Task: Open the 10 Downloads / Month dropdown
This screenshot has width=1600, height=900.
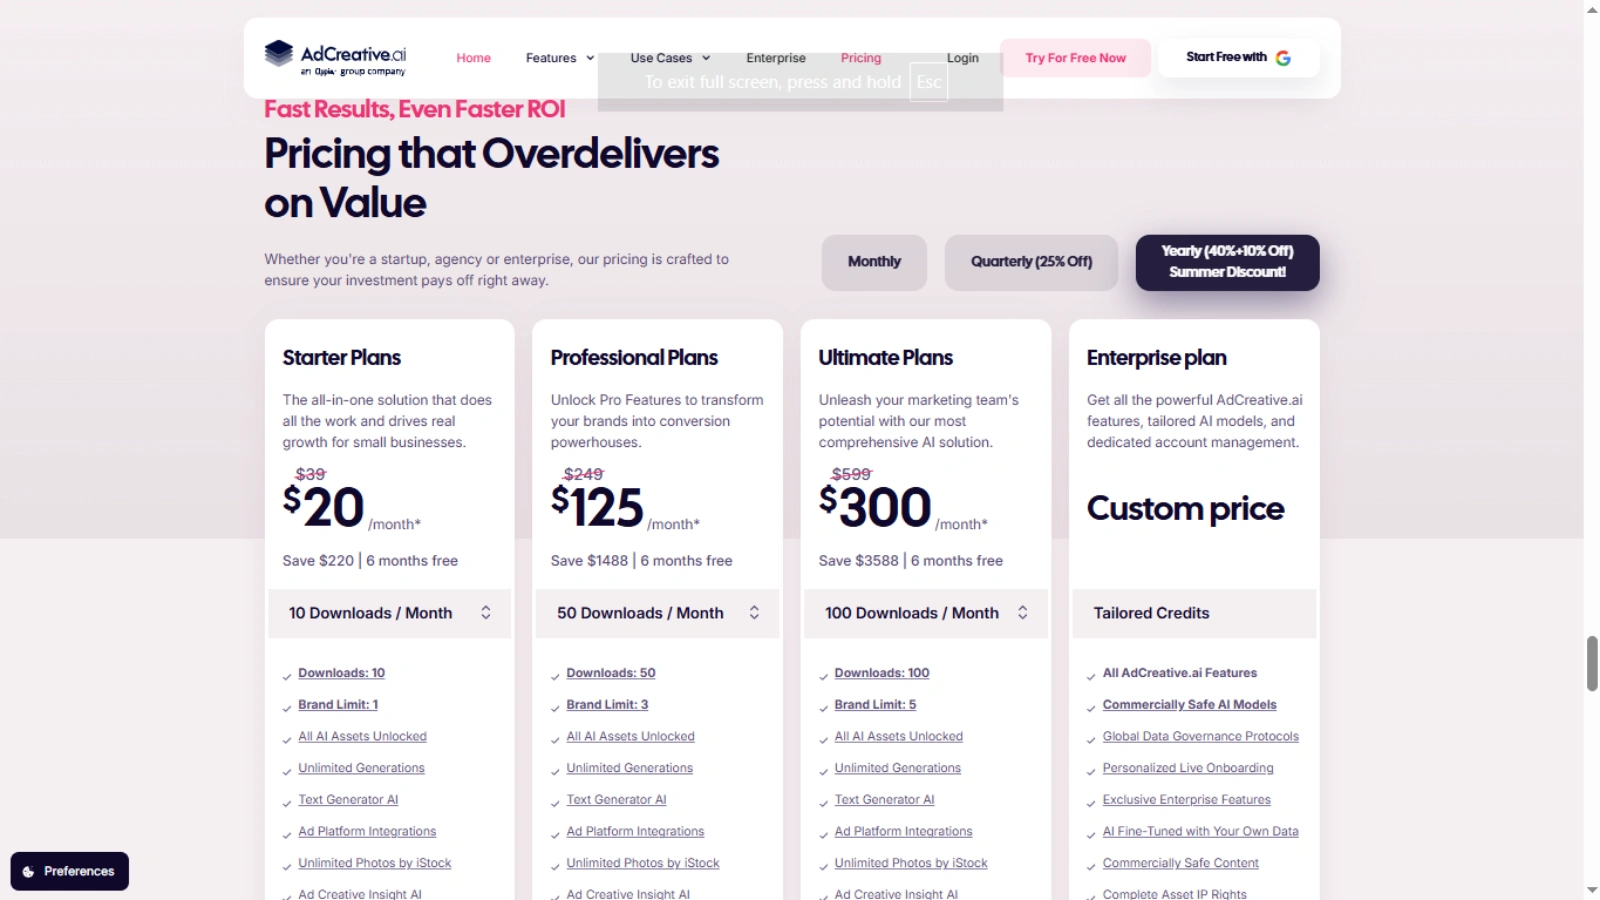Action: (x=389, y=613)
